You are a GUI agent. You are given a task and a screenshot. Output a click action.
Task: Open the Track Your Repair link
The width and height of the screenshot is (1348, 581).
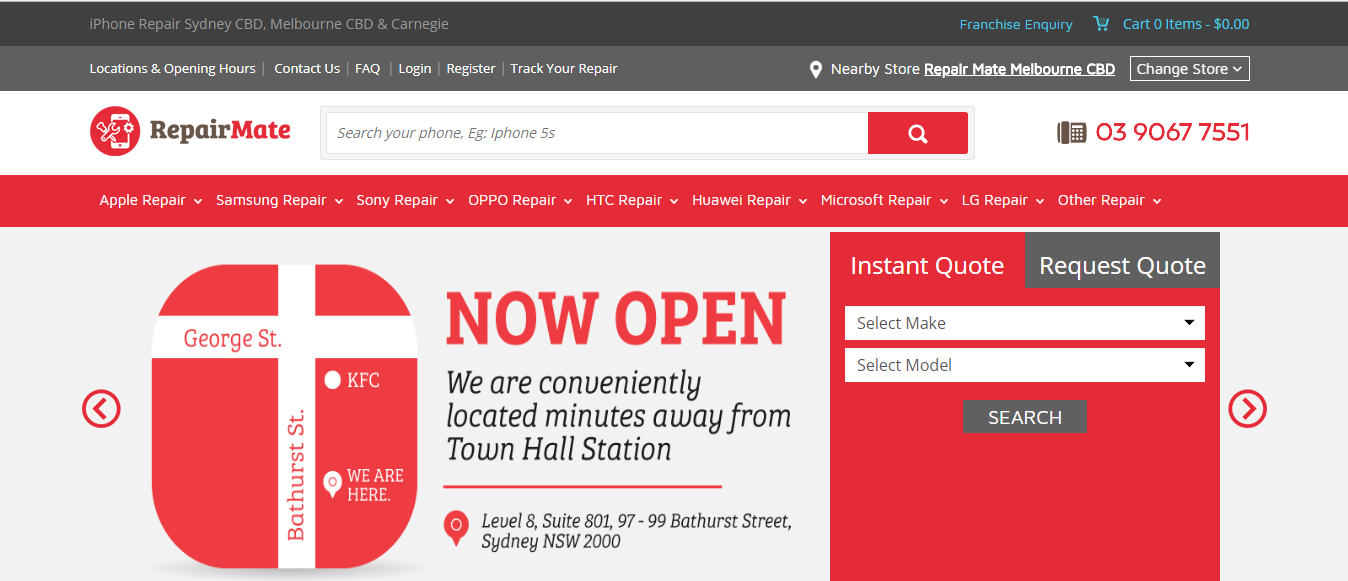(x=563, y=69)
